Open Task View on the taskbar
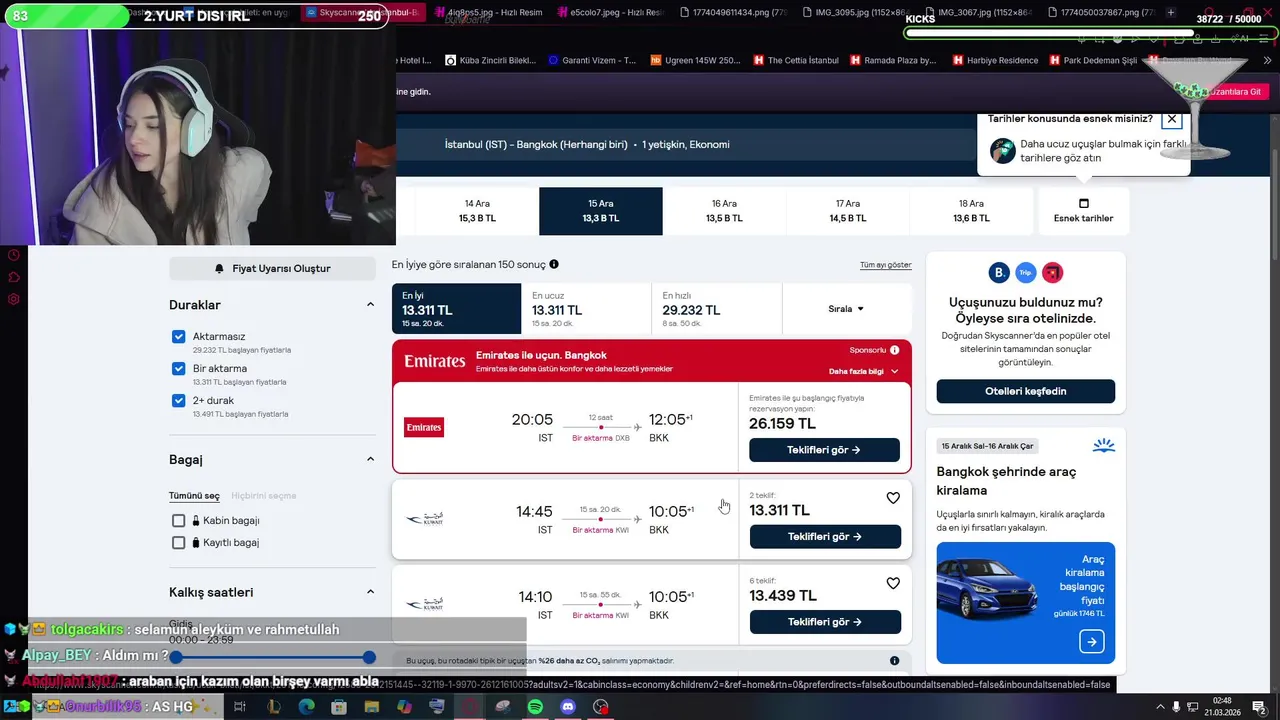This screenshot has height=720, width=1280. tap(240, 707)
